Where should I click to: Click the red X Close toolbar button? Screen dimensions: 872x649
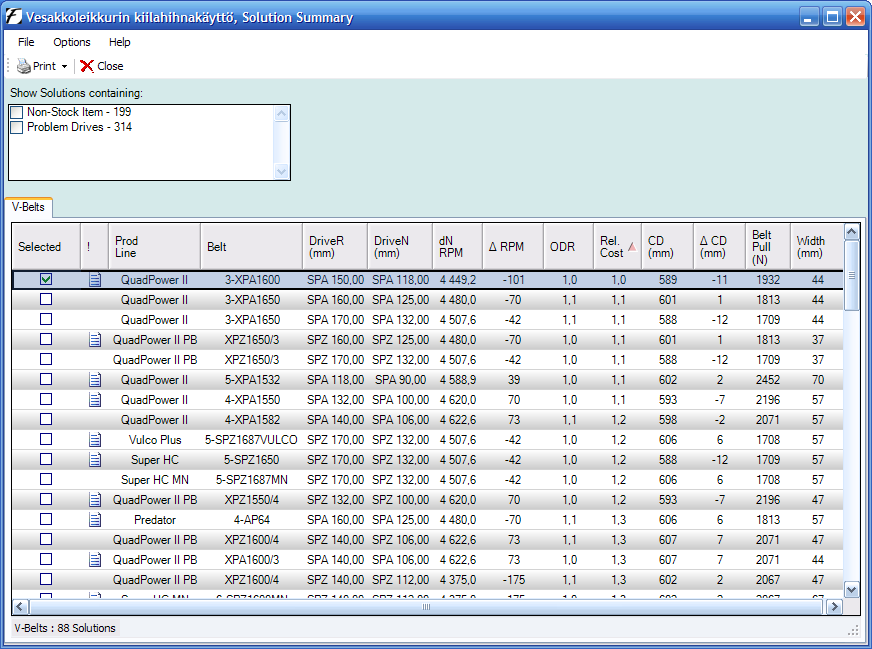pos(101,66)
